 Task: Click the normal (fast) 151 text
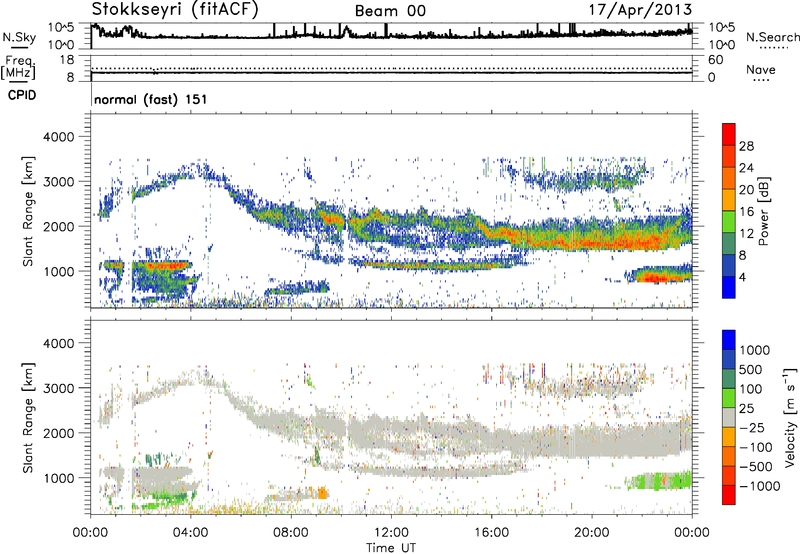coord(151,99)
